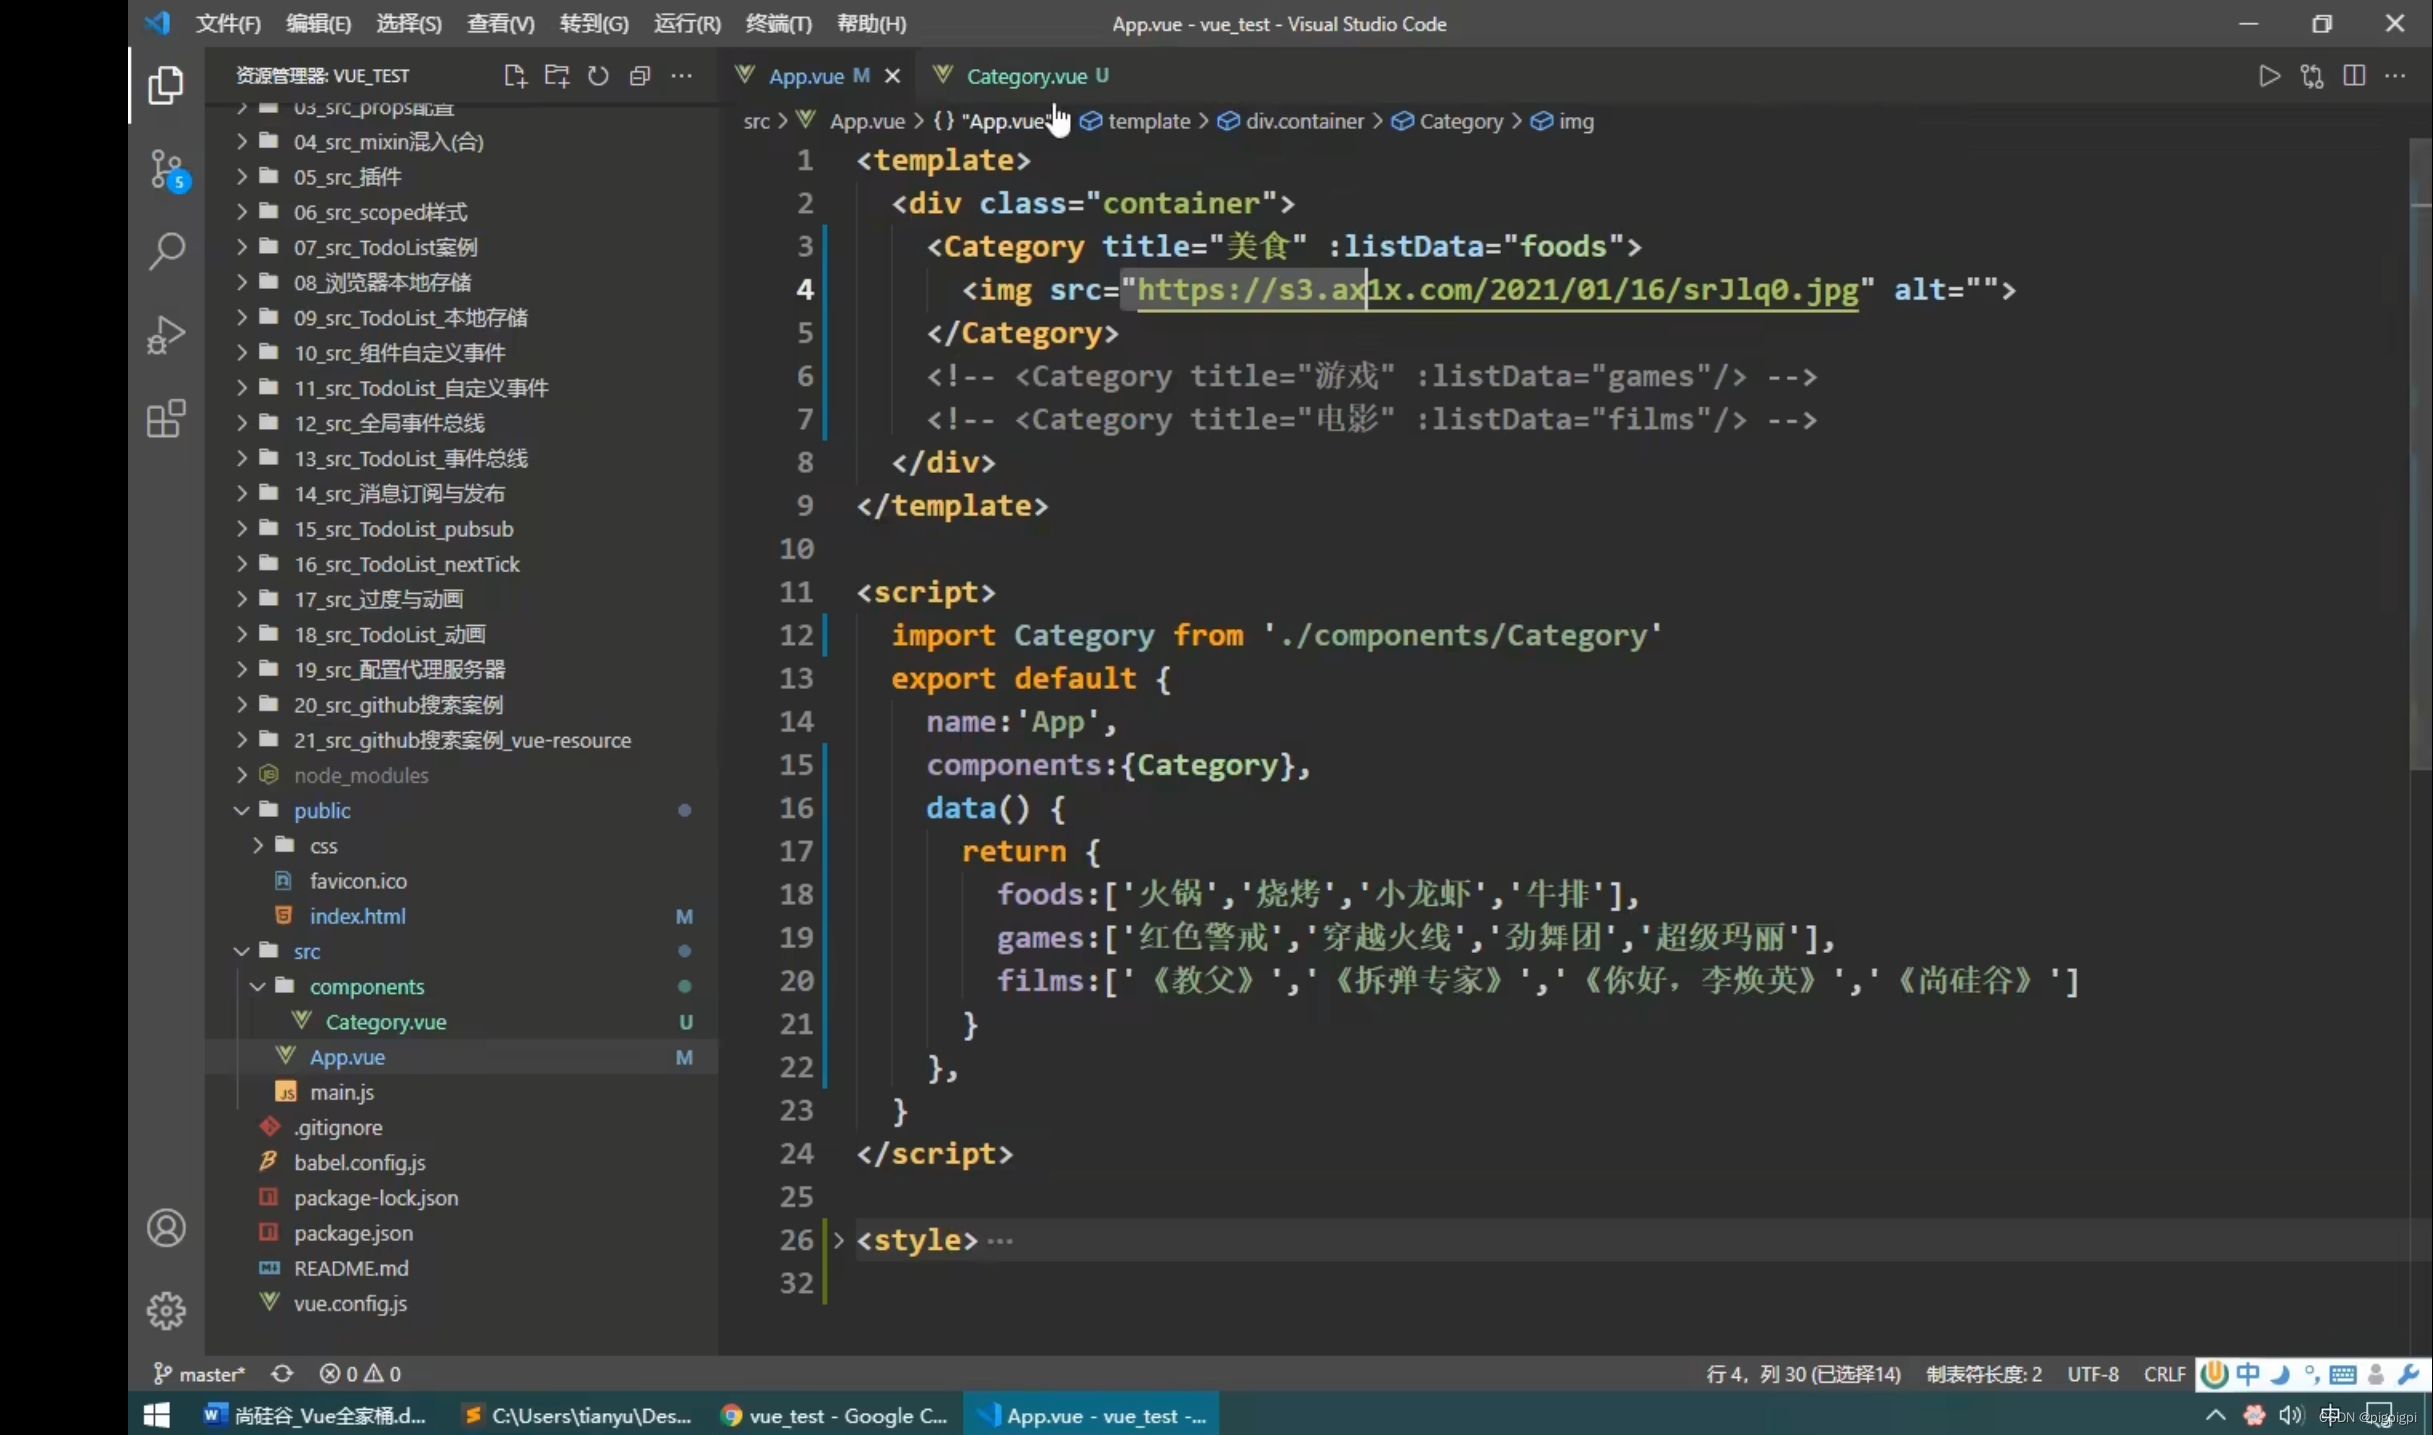Screen dimensions: 2433x1435
Task: Open the 选择(S) menu
Action: tap(408, 23)
